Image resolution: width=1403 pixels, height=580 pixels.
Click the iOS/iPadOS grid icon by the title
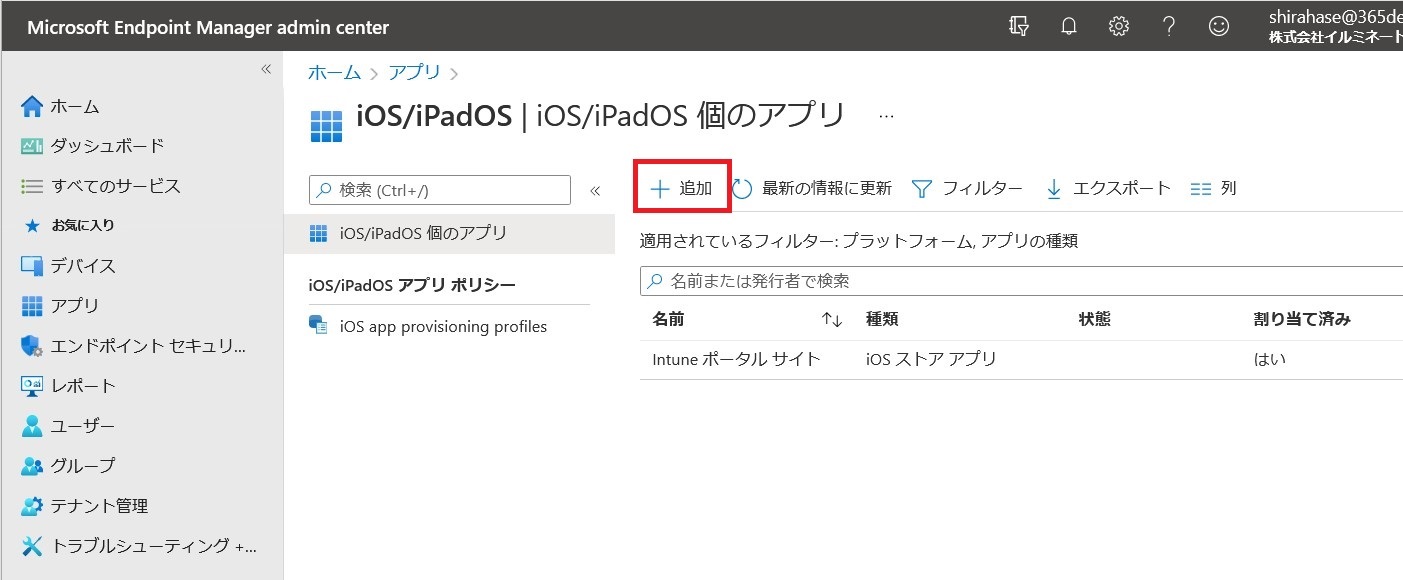click(326, 124)
